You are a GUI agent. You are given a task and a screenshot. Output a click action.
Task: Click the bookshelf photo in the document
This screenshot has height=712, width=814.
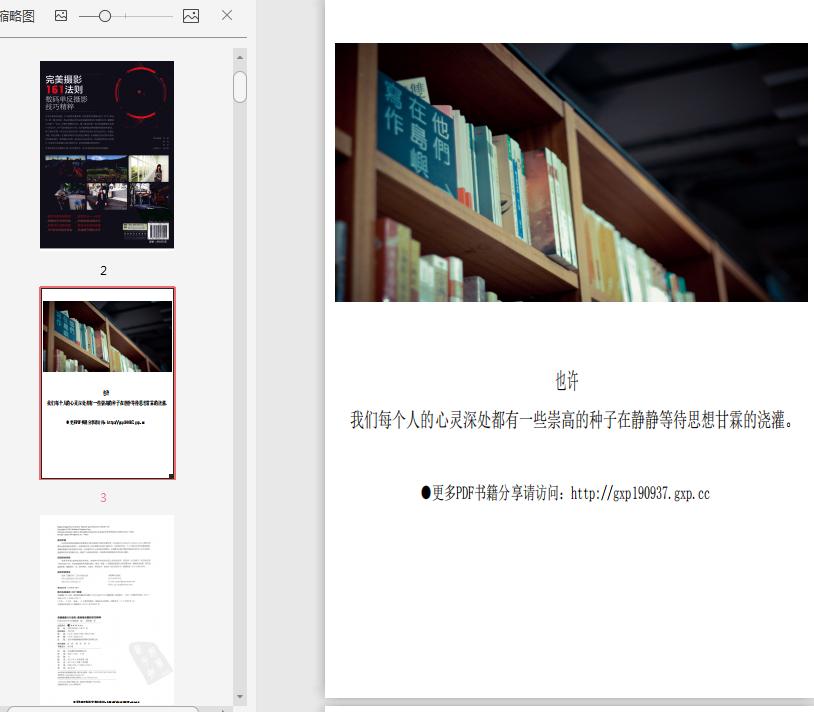pyautogui.click(x=571, y=172)
